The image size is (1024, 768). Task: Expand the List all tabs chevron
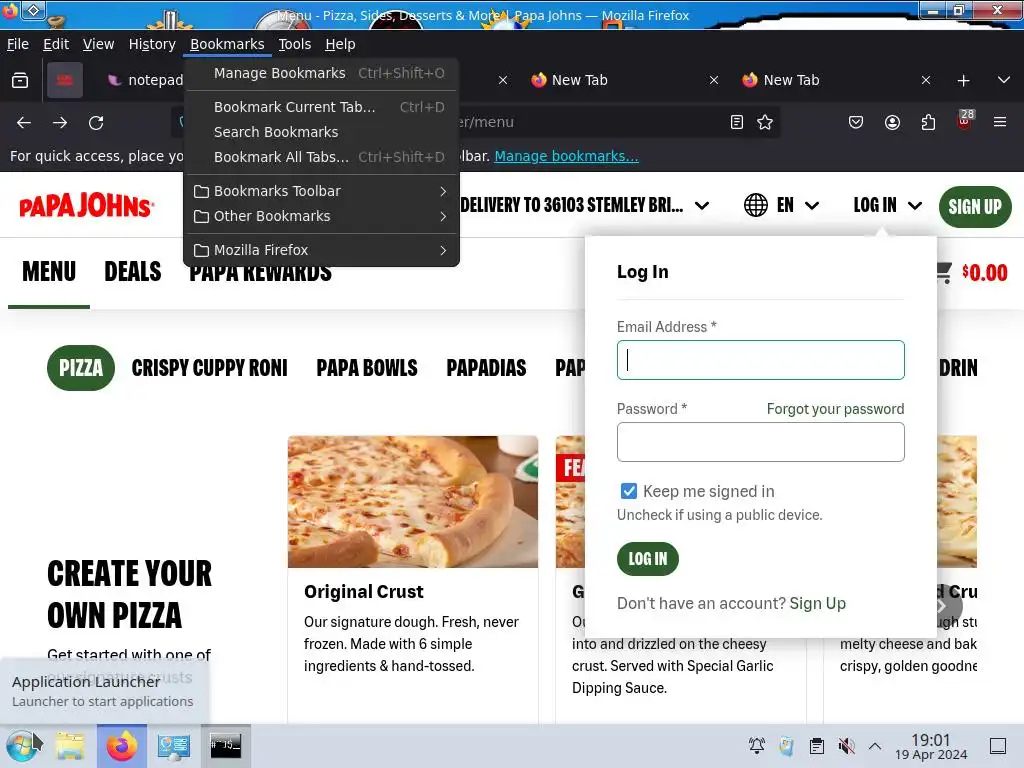tap(1004, 80)
